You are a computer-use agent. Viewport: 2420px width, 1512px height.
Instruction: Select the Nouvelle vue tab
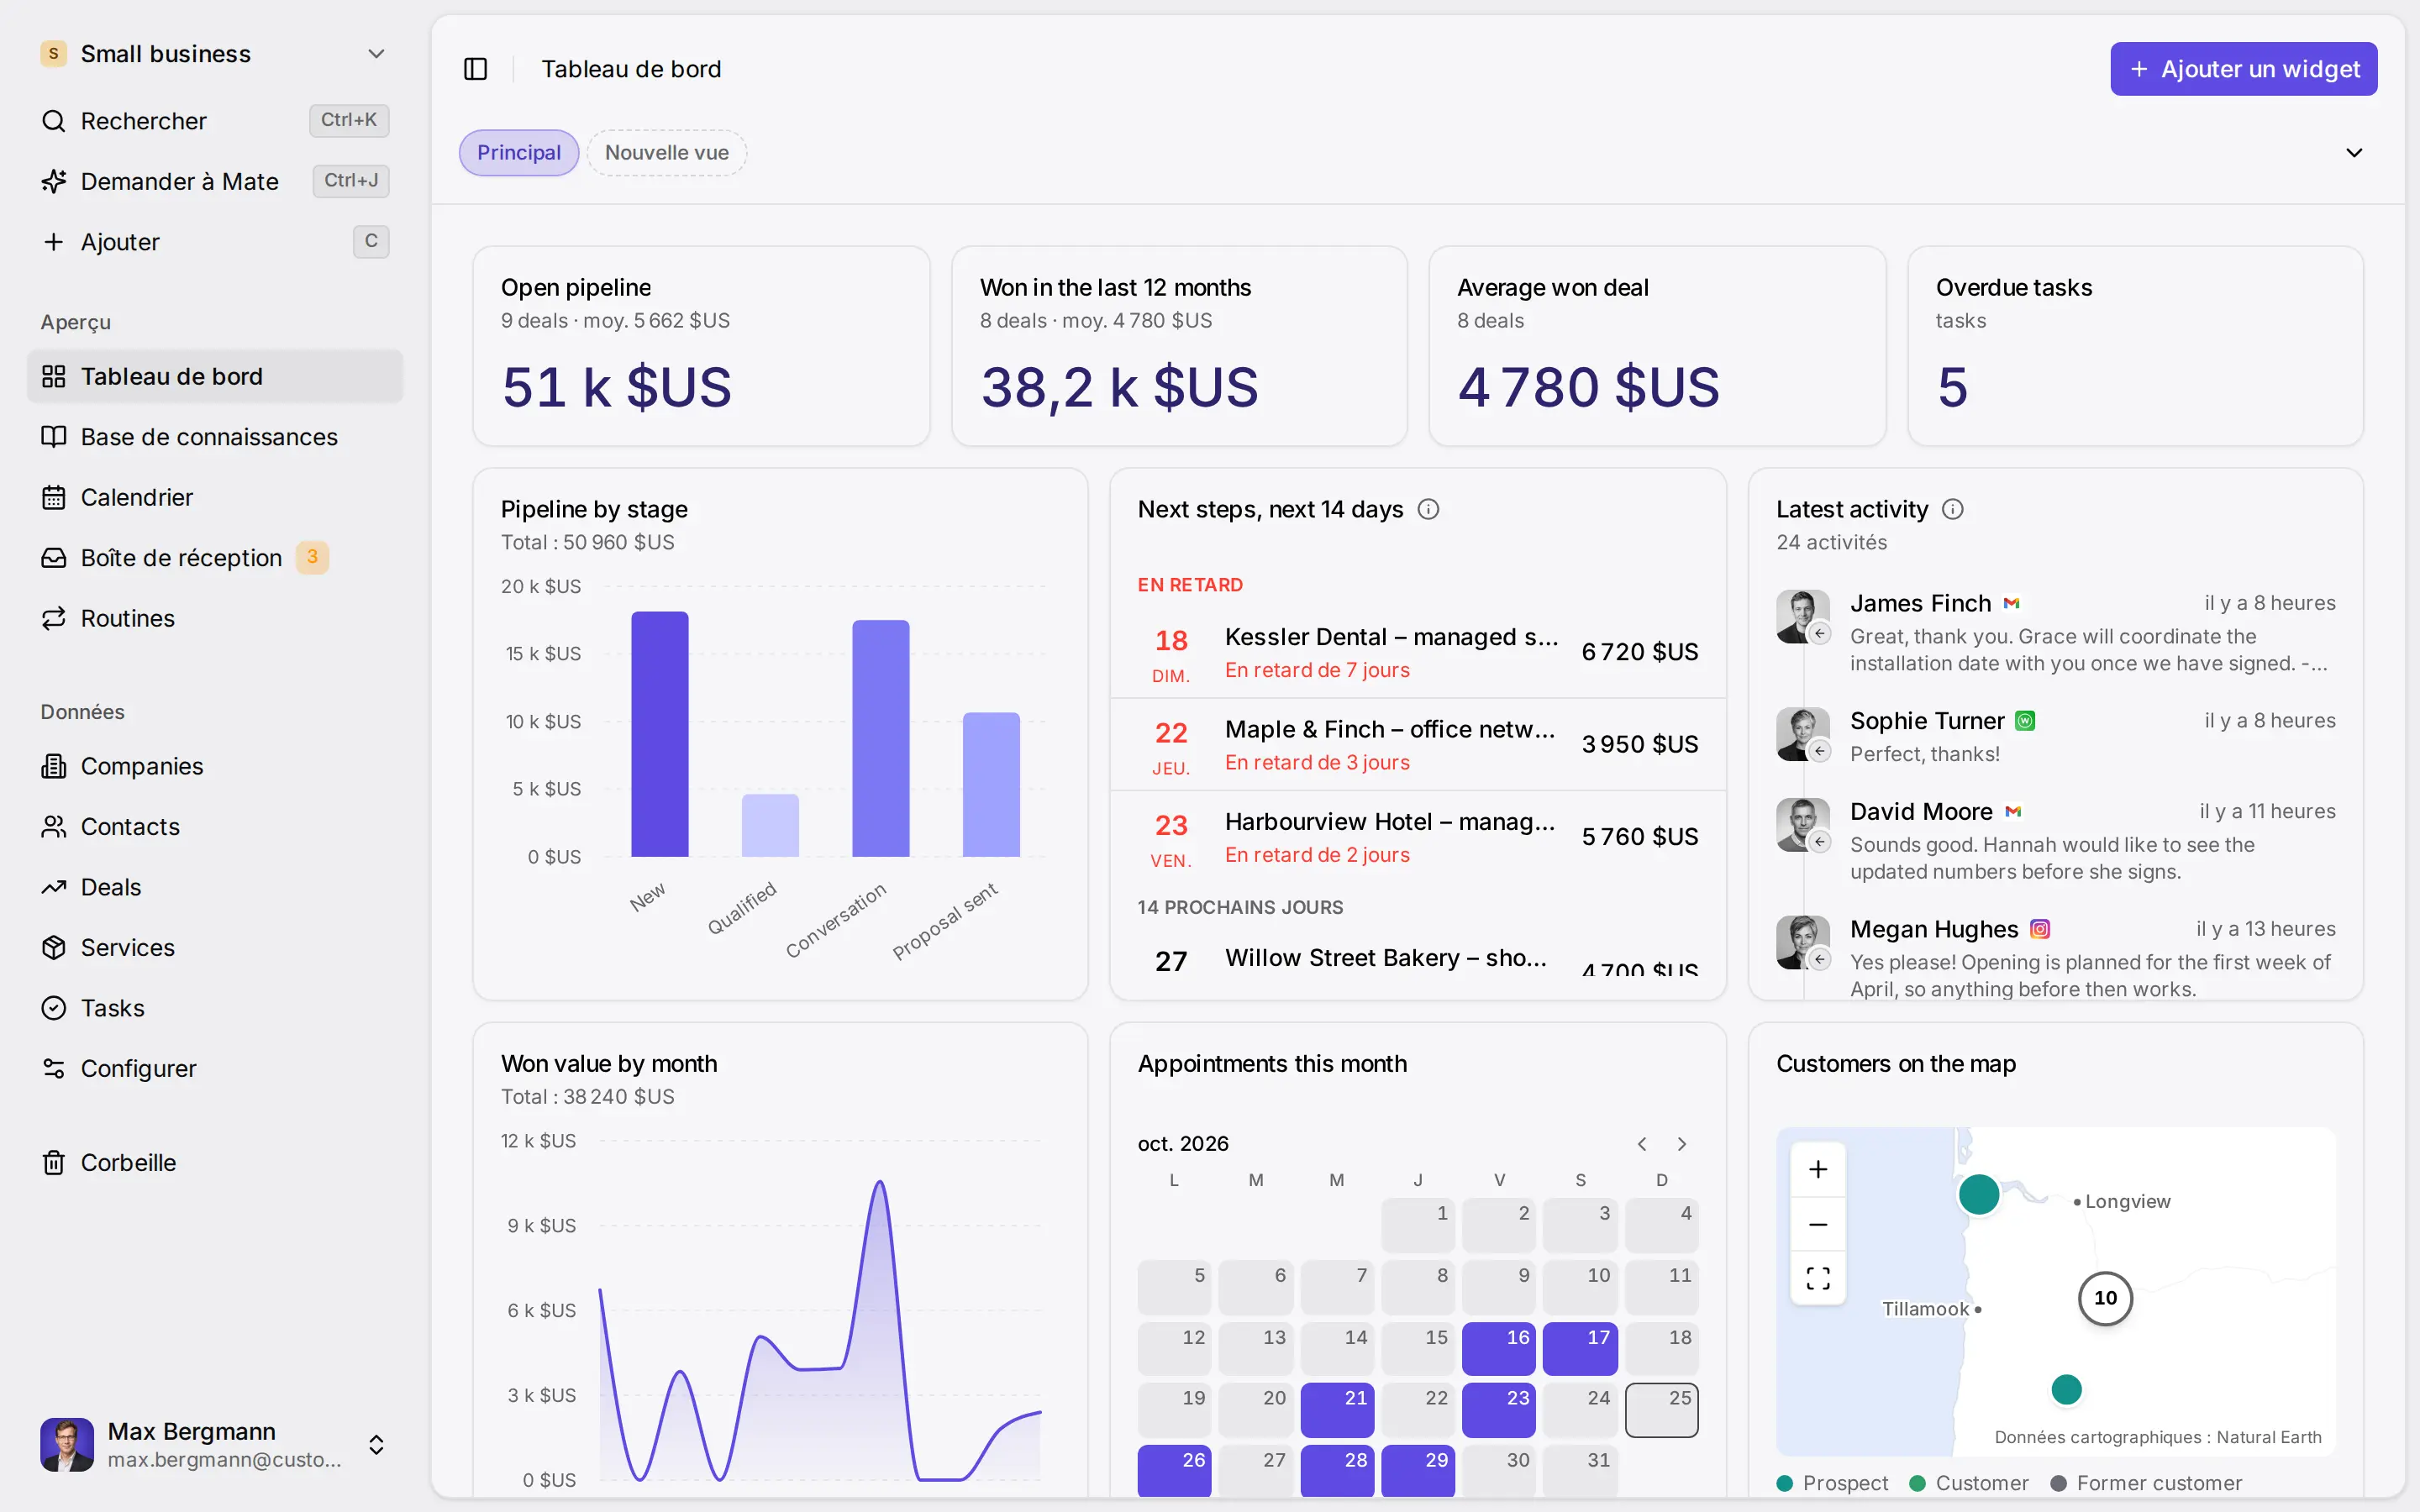pyautogui.click(x=667, y=153)
